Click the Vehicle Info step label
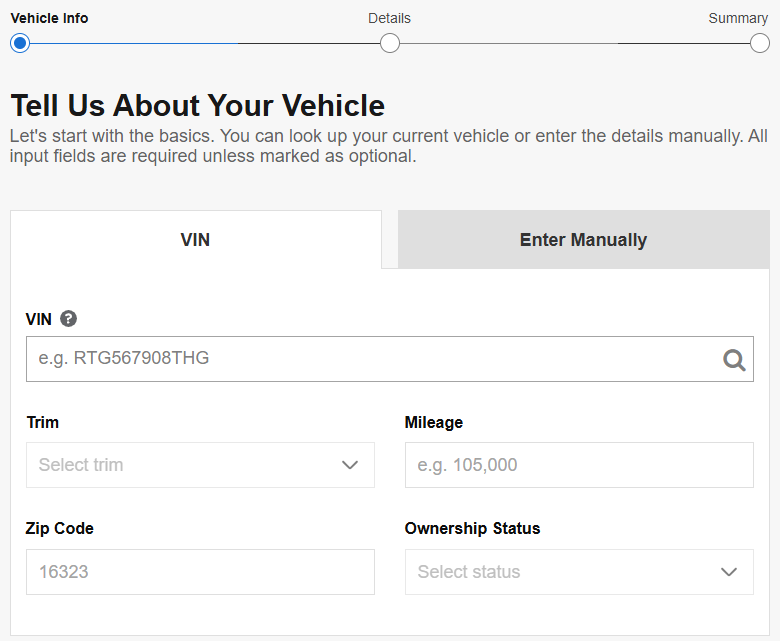 point(49,18)
